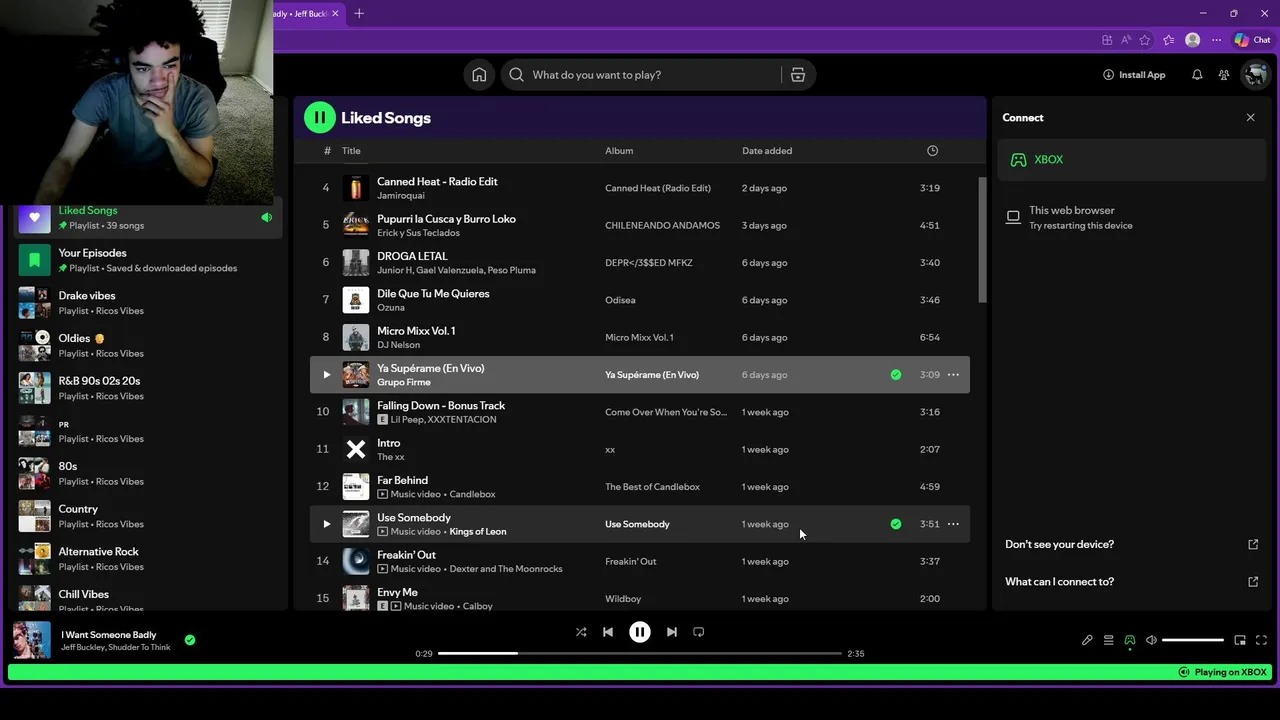Open browser Settings and more menu

click(x=1216, y=40)
